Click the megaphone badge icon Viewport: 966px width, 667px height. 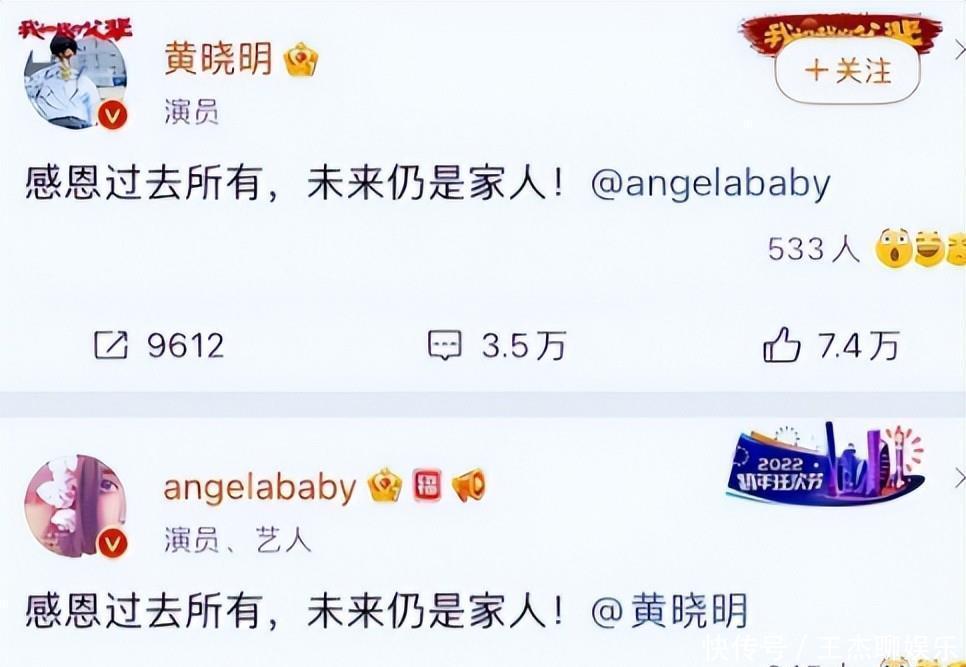pyautogui.click(x=469, y=486)
